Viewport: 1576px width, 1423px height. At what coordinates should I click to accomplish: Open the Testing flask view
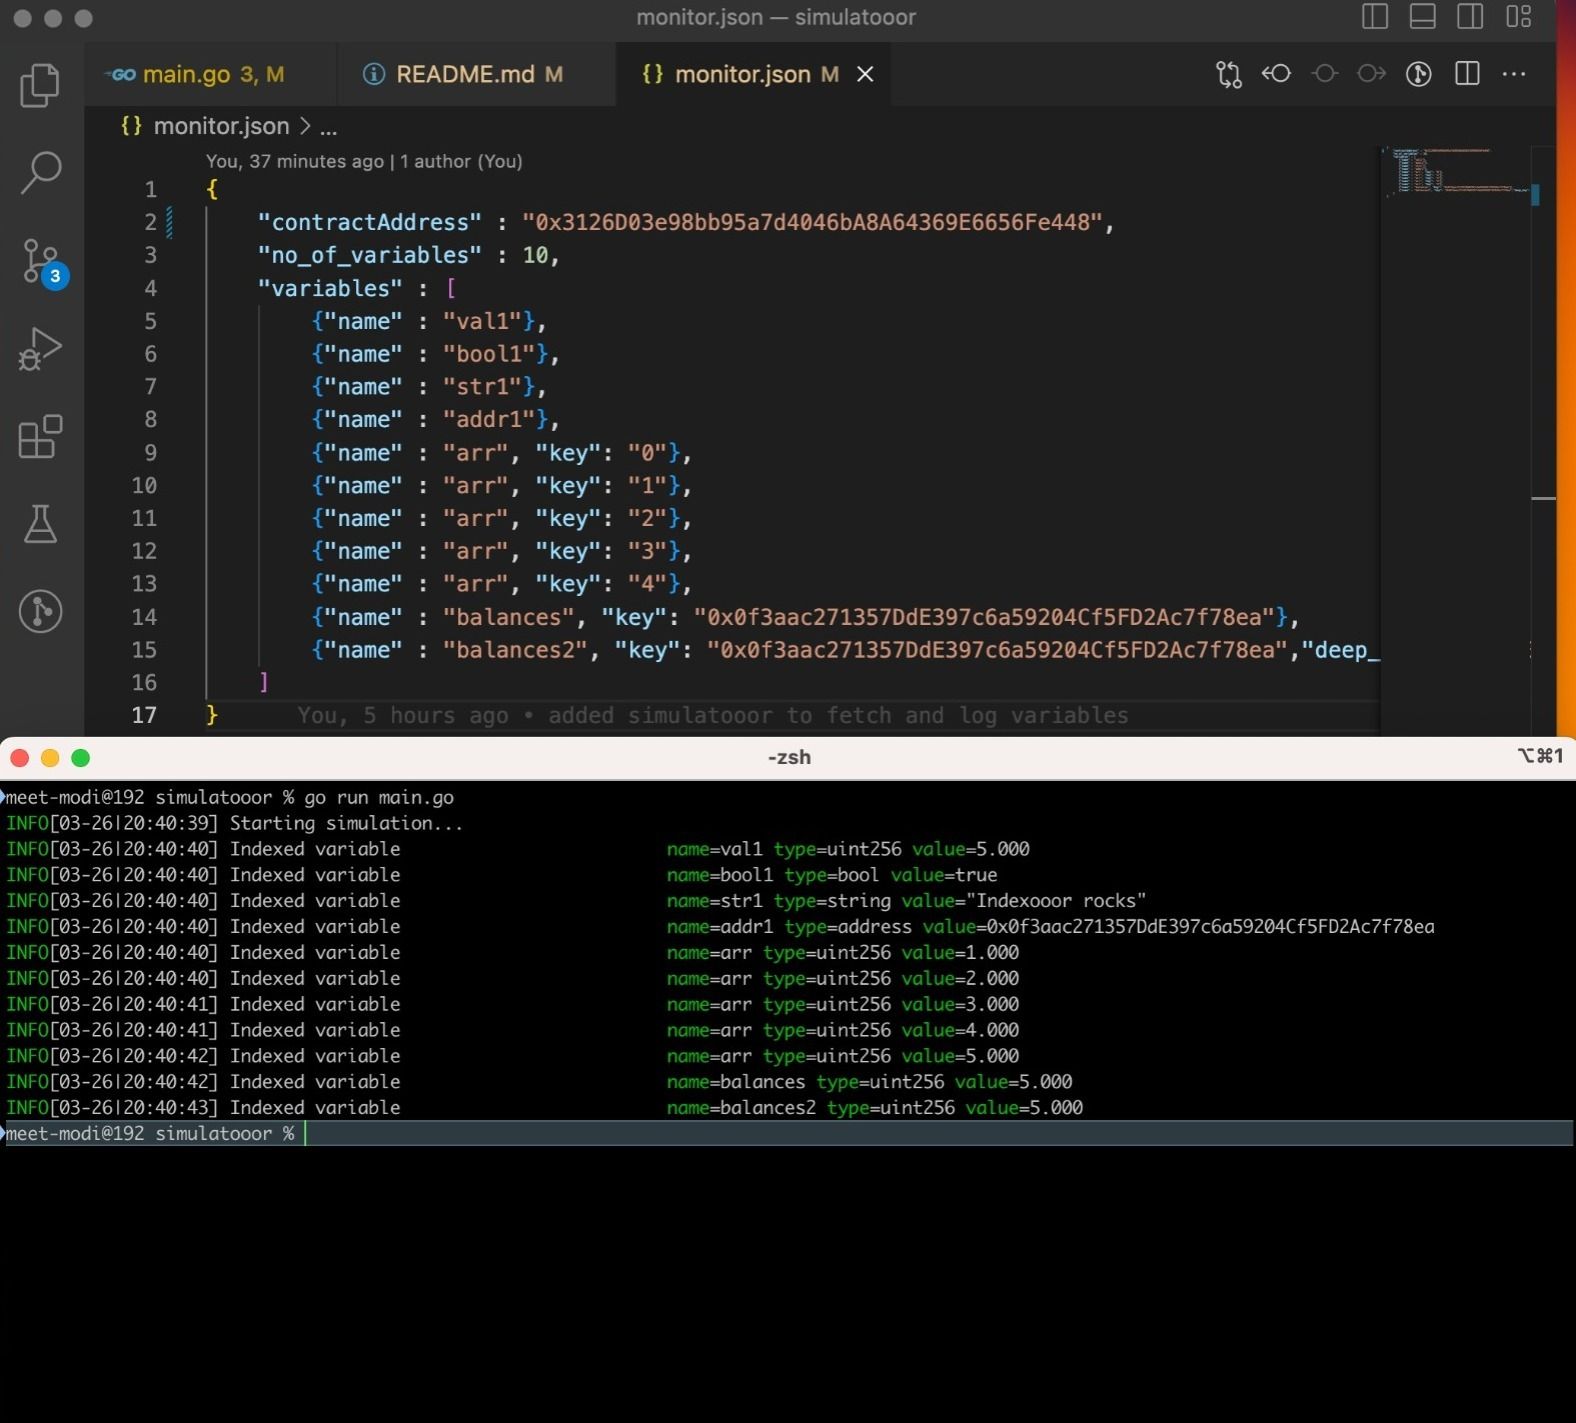pos(40,523)
